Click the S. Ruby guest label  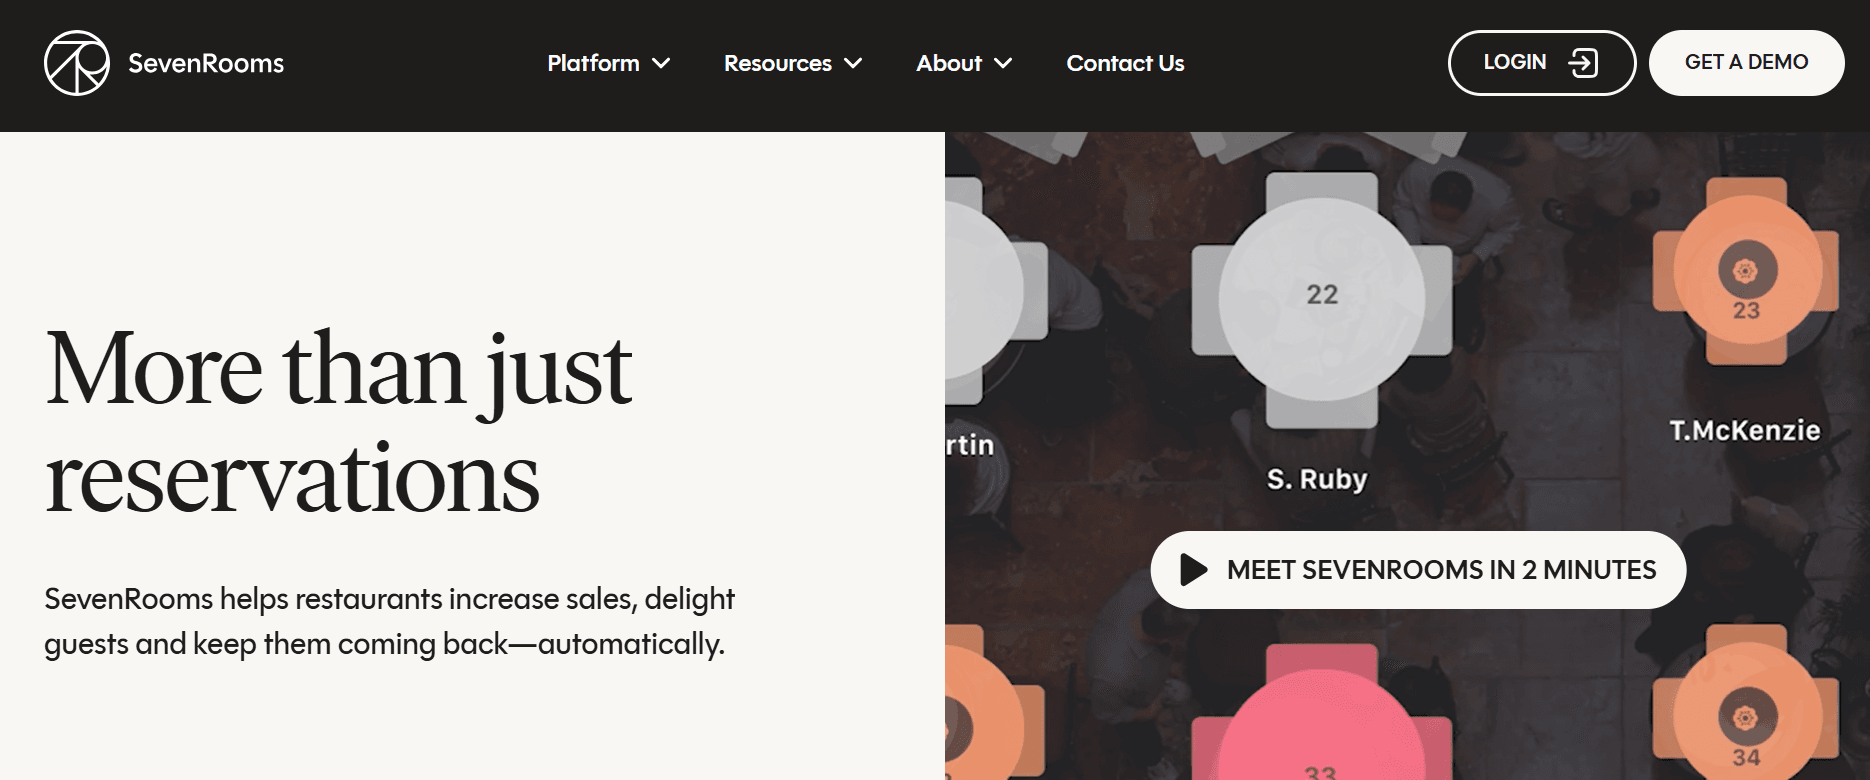click(x=1317, y=479)
